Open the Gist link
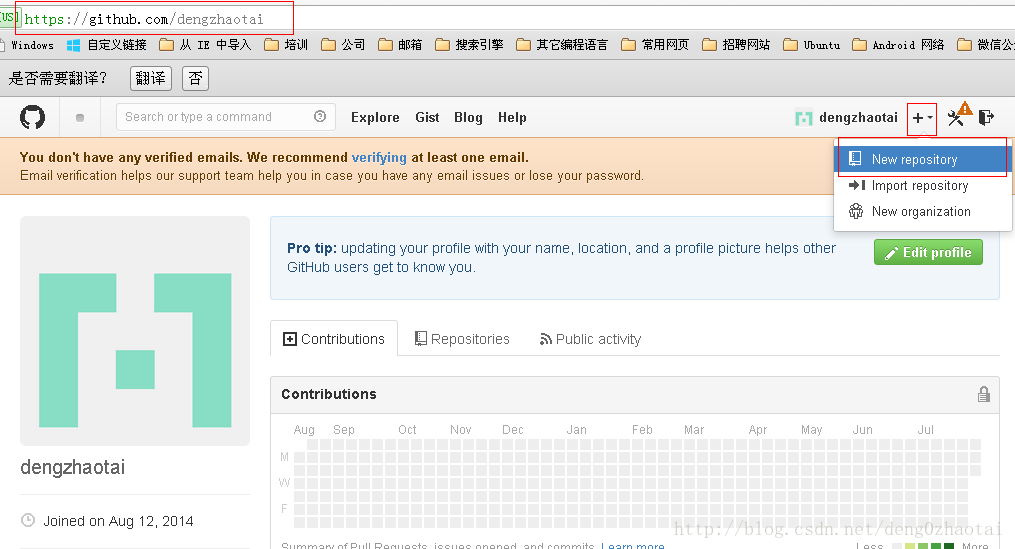Viewport: 1015px width, 549px height. tap(427, 118)
